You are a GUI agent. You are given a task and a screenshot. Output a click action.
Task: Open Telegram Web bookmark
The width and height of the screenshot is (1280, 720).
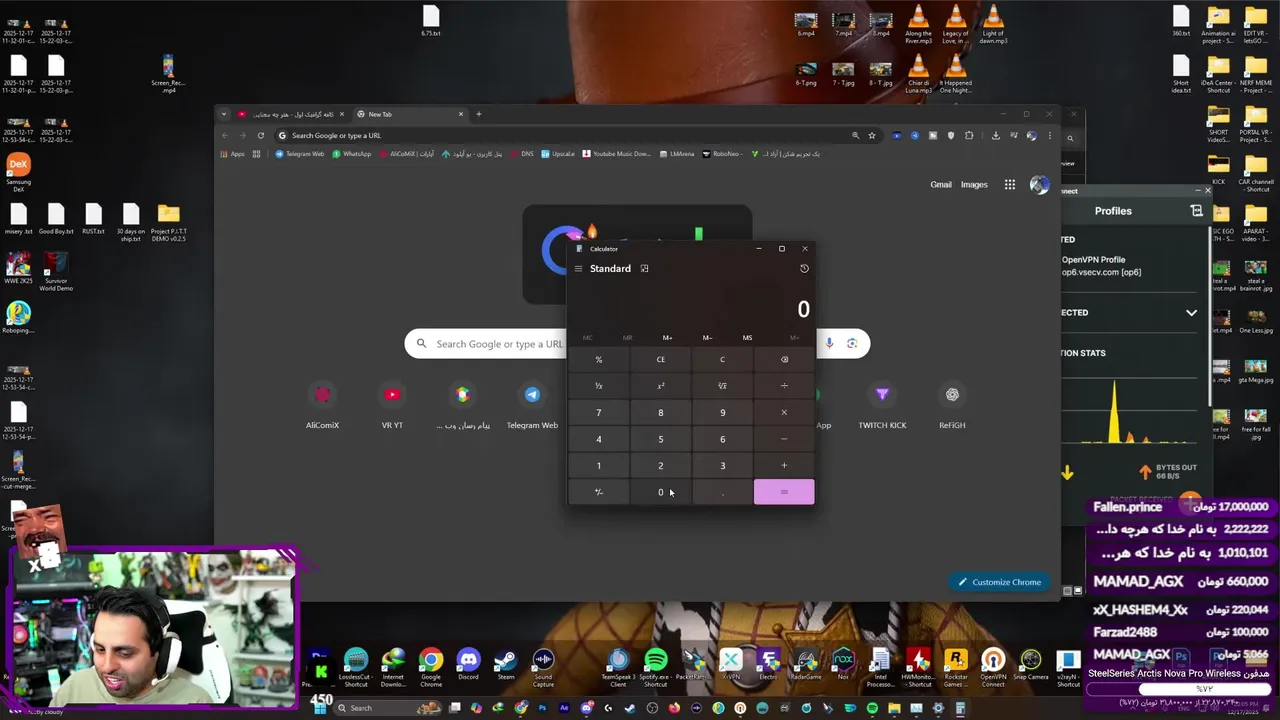click(x=300, y=154)
